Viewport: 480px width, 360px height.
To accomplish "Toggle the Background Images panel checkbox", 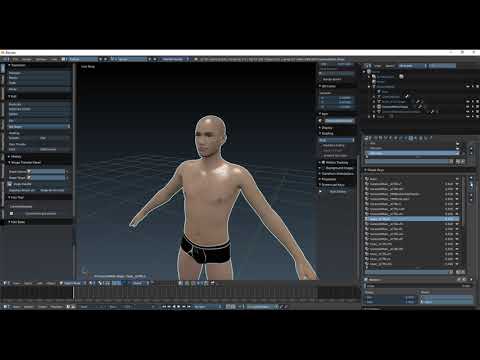I will point(323,168).
